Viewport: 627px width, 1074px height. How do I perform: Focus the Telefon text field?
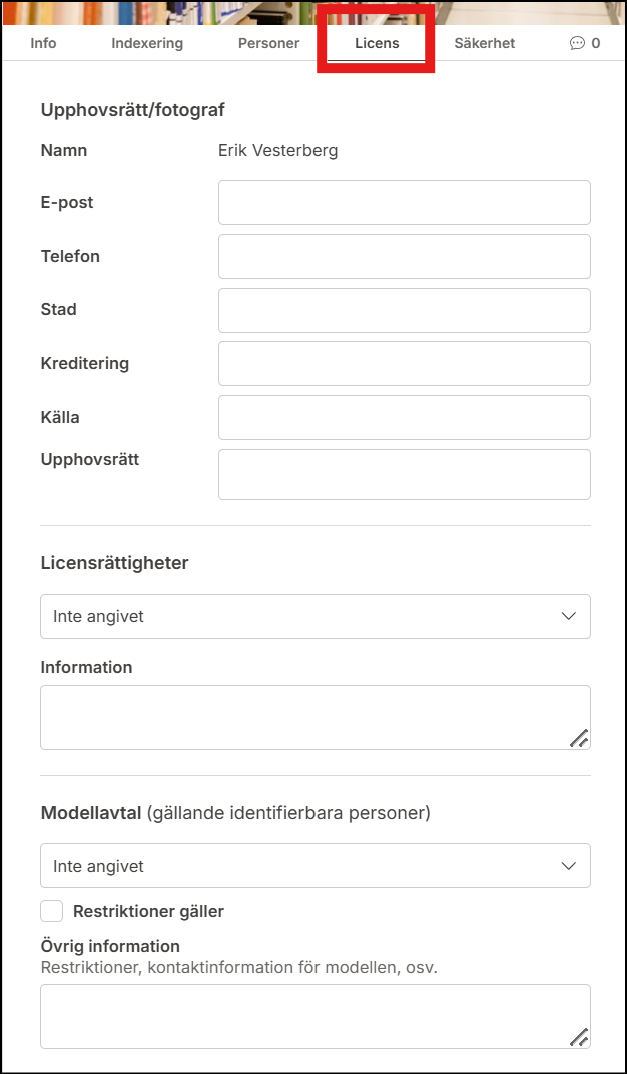(404, 257)
